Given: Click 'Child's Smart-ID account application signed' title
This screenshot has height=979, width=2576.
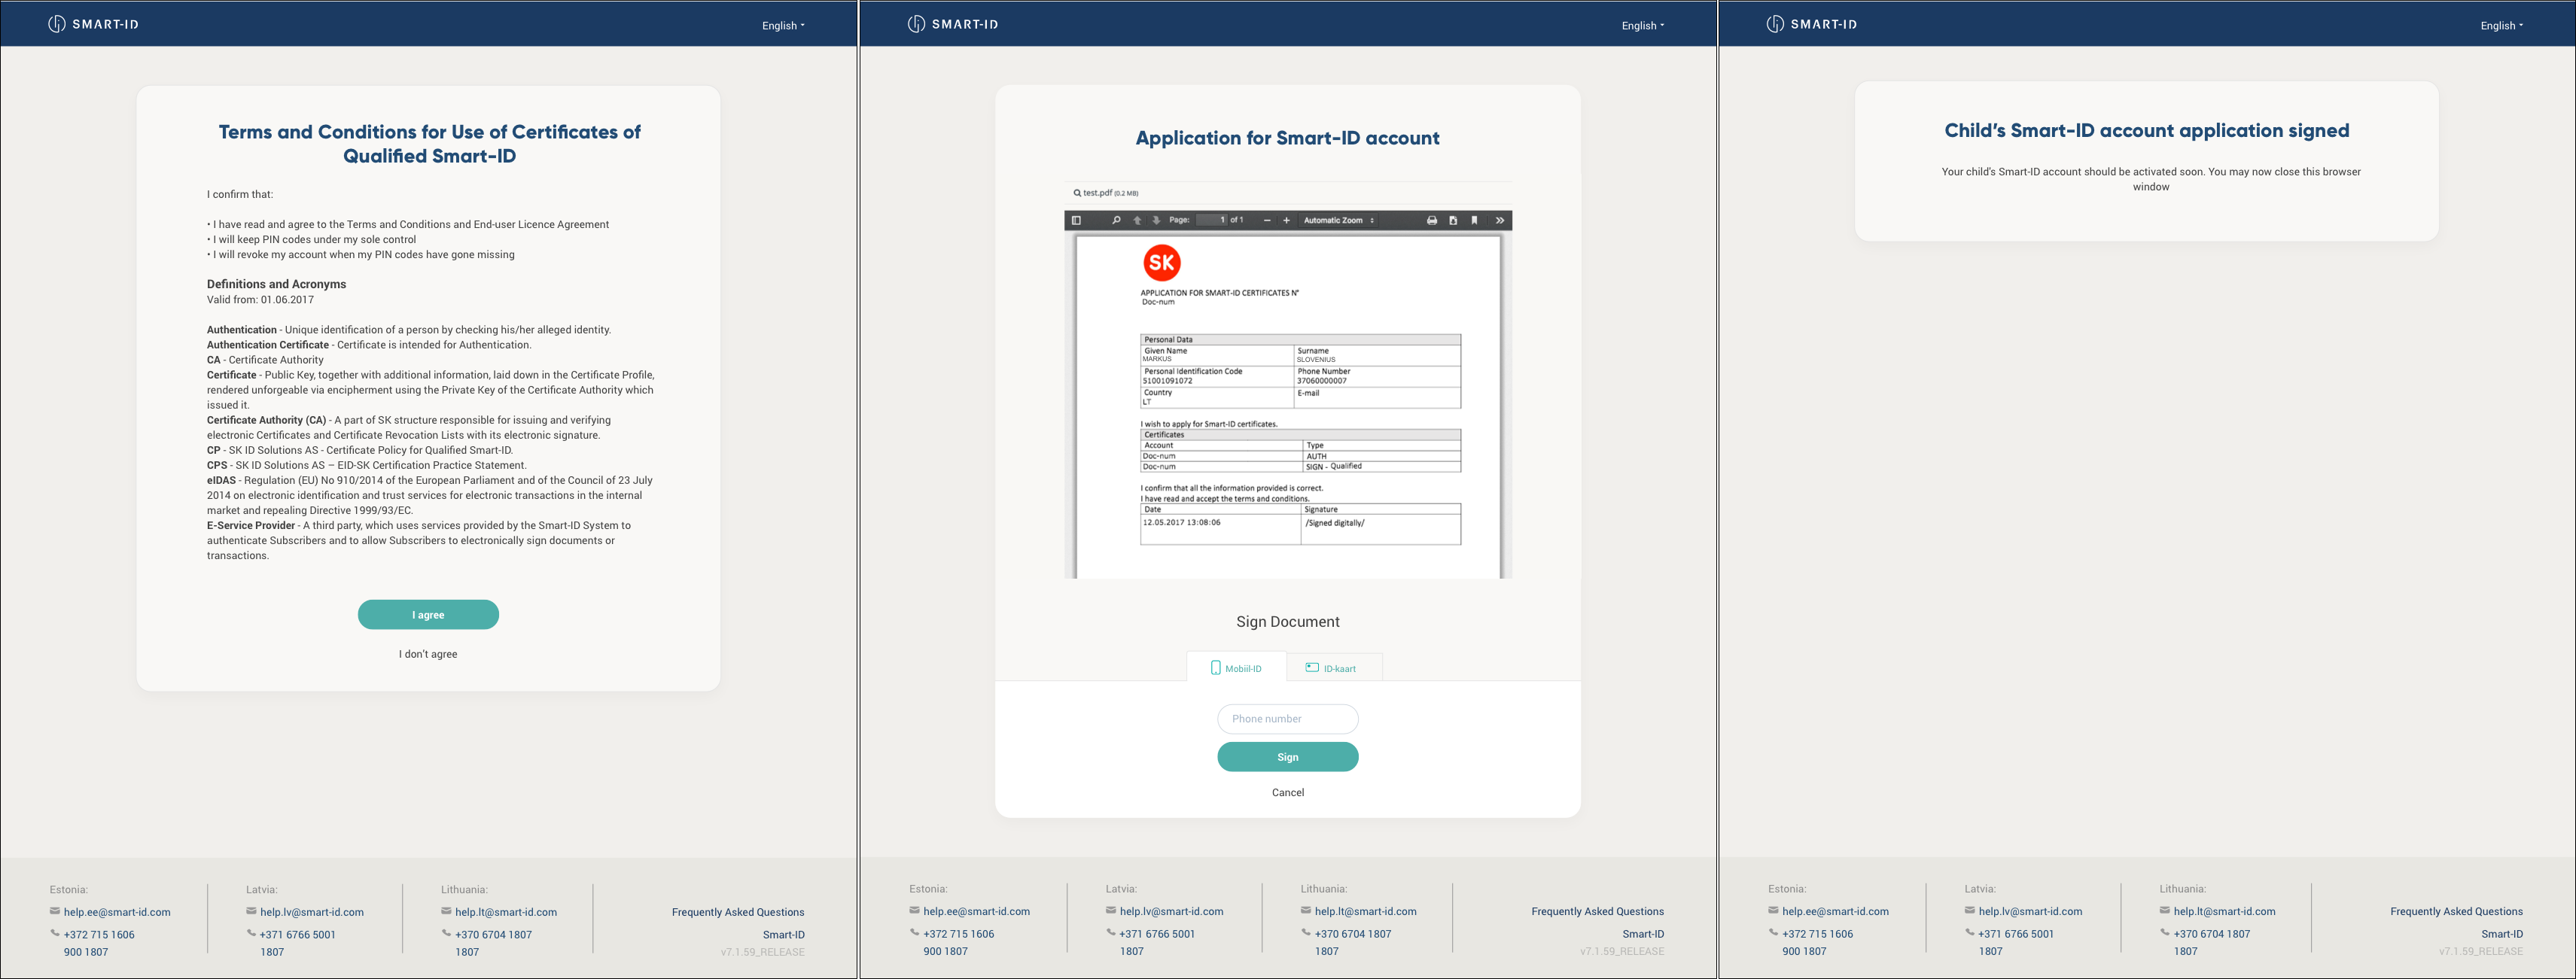Looking at the screenshot, I should [2147, 131].
